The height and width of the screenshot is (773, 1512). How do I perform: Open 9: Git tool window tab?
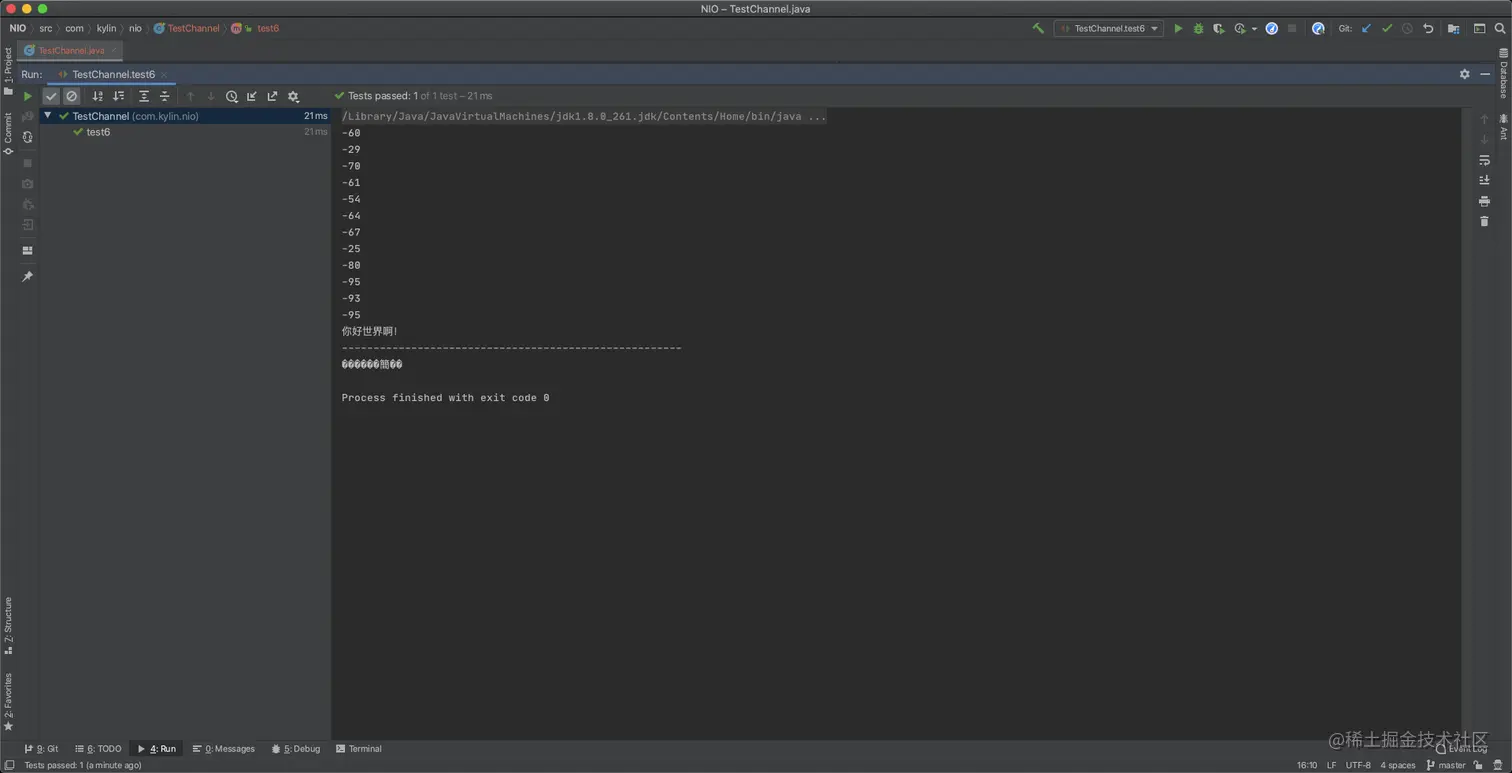click(41, 749)
